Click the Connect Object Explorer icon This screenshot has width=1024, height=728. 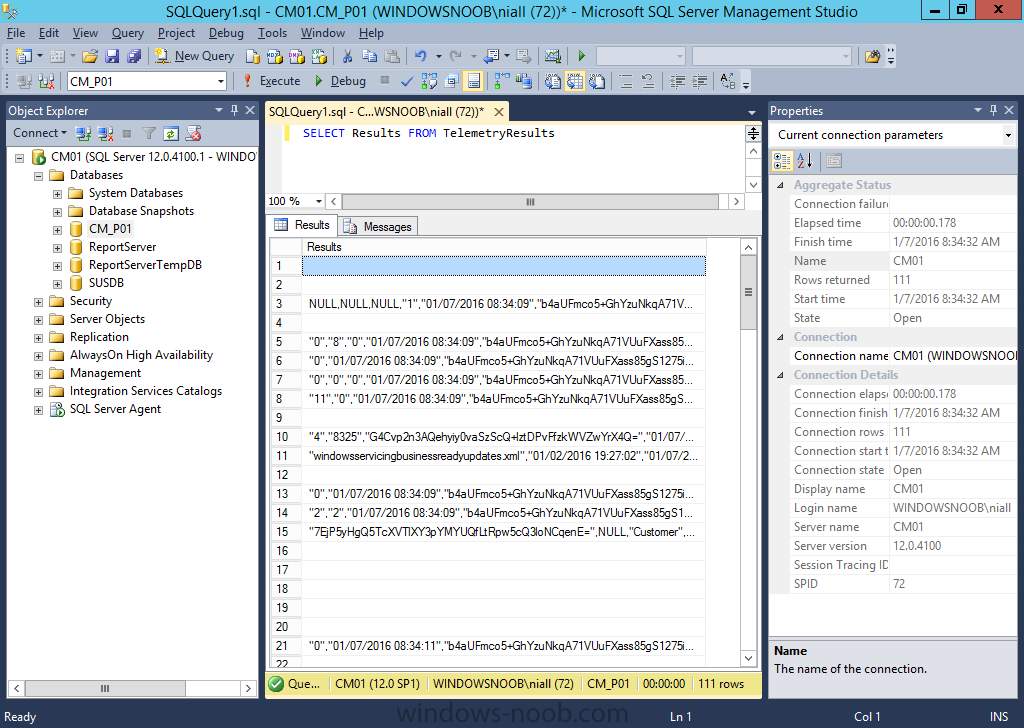point(83,134)
